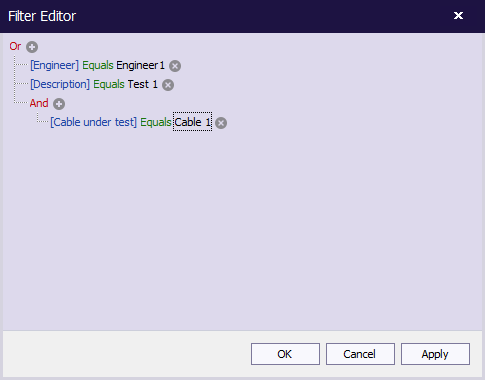Edit the Cable 1 value box

[192, 122]
